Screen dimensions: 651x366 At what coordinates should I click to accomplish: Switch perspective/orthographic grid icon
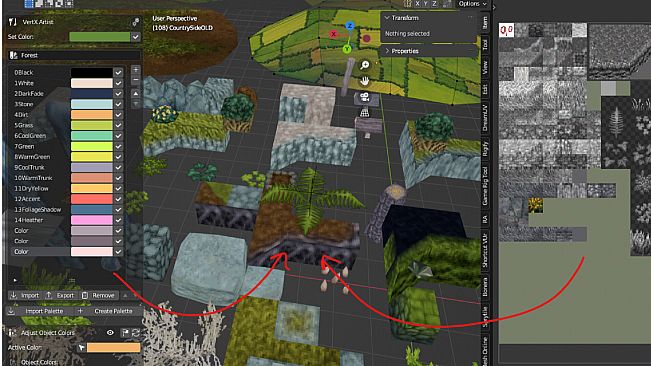pyautogui.click(x=365, y=112)
